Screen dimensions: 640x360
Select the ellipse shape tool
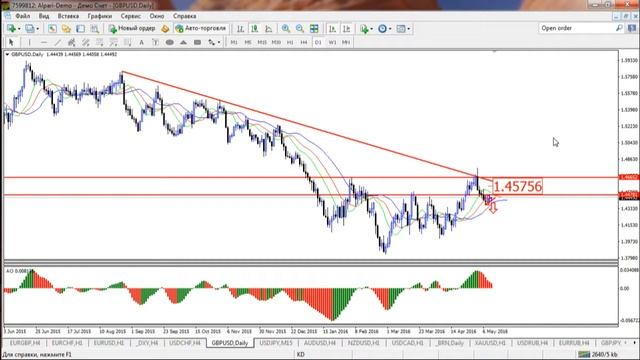click(x=169, y=42)
